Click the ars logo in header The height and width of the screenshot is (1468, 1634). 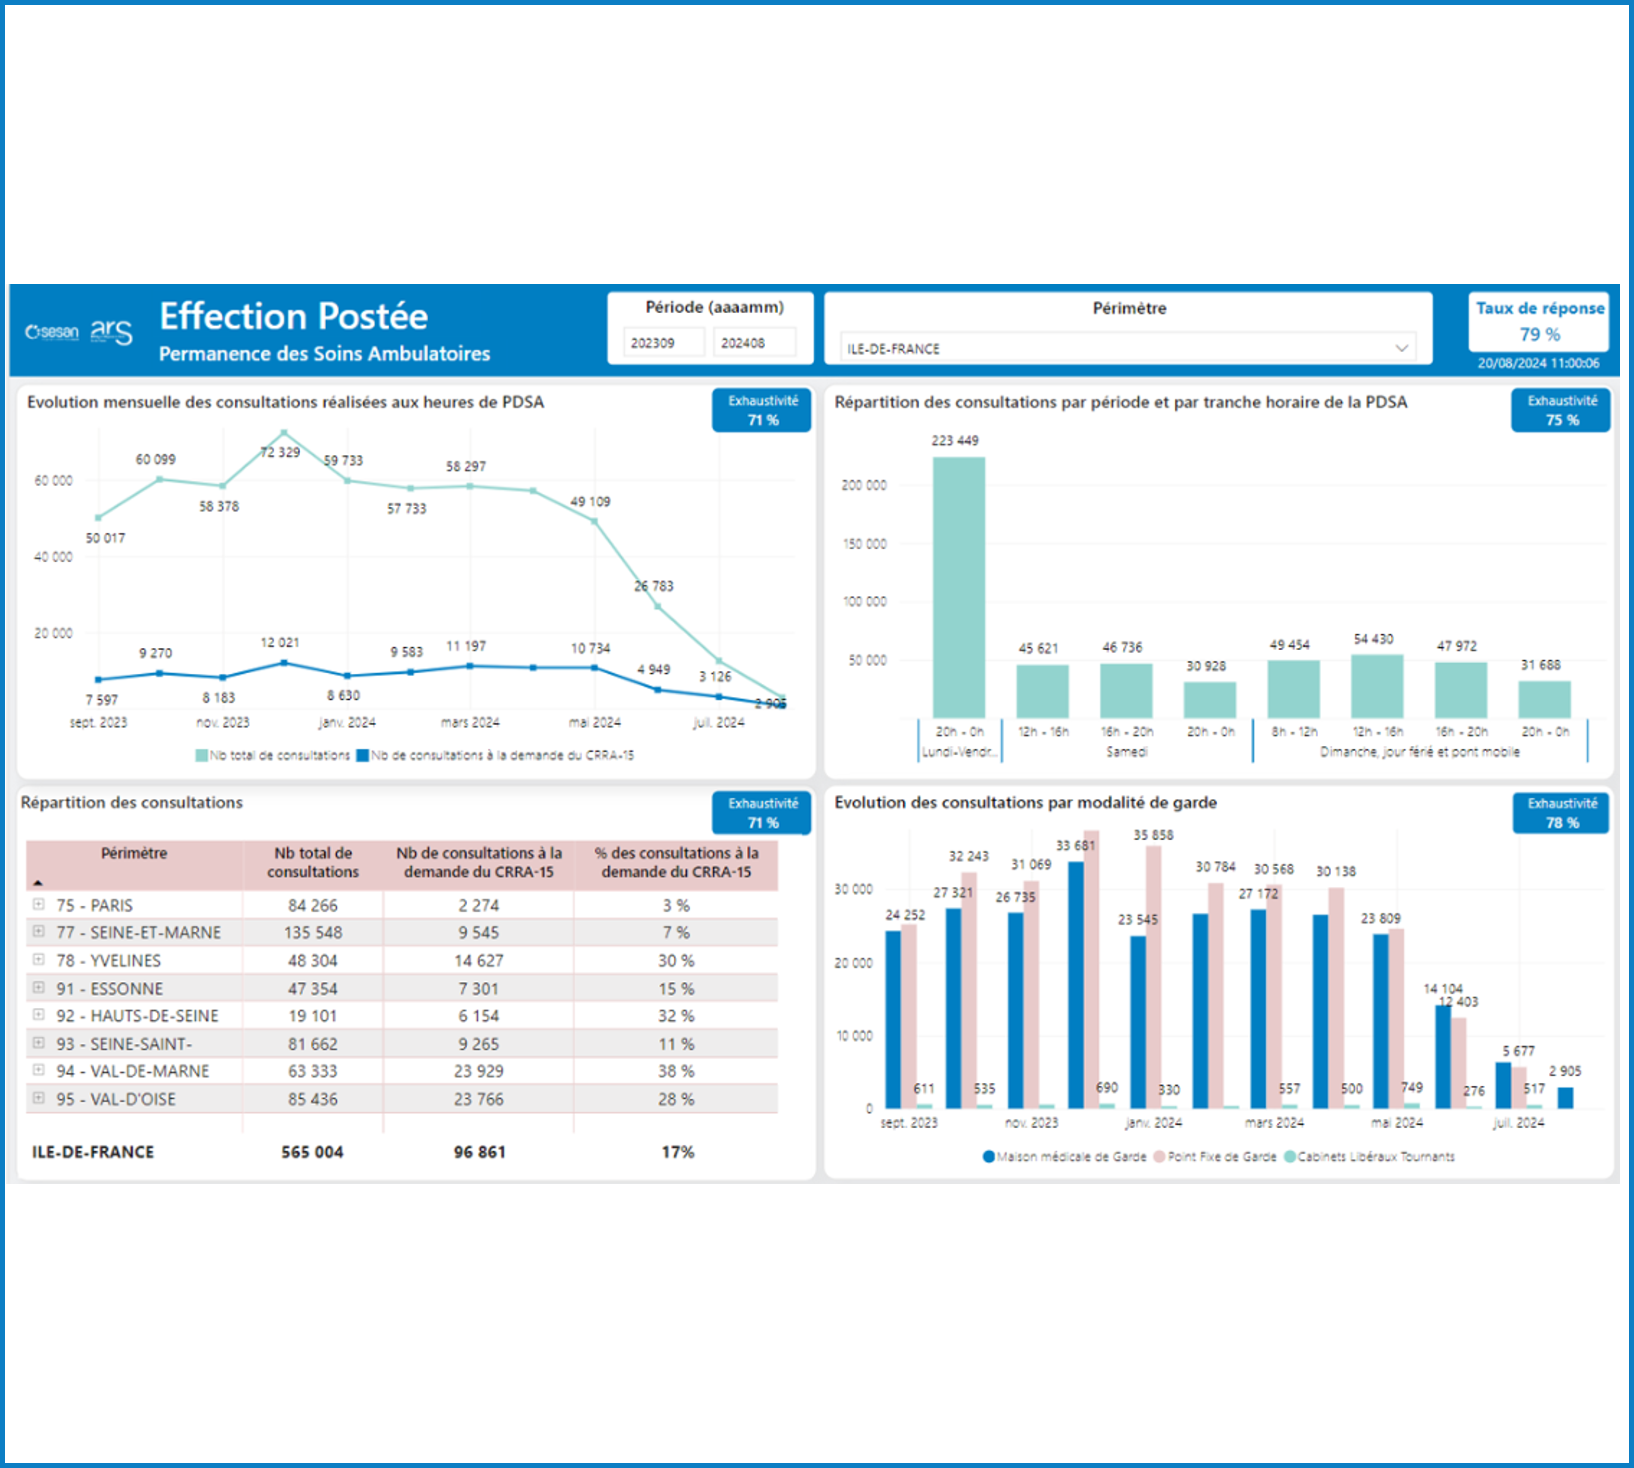111,331
